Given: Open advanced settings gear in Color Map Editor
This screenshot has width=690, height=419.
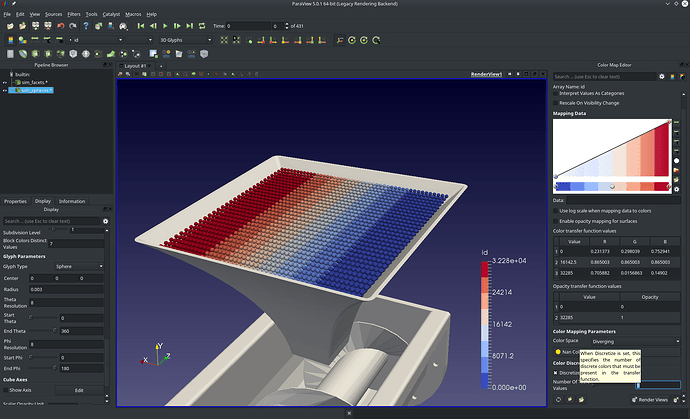Looking at the screenshot, I should (x=661, y=76).
